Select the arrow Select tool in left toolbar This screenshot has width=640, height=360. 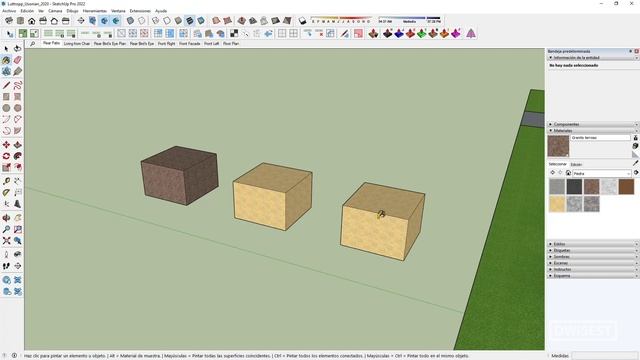[6, 49]
